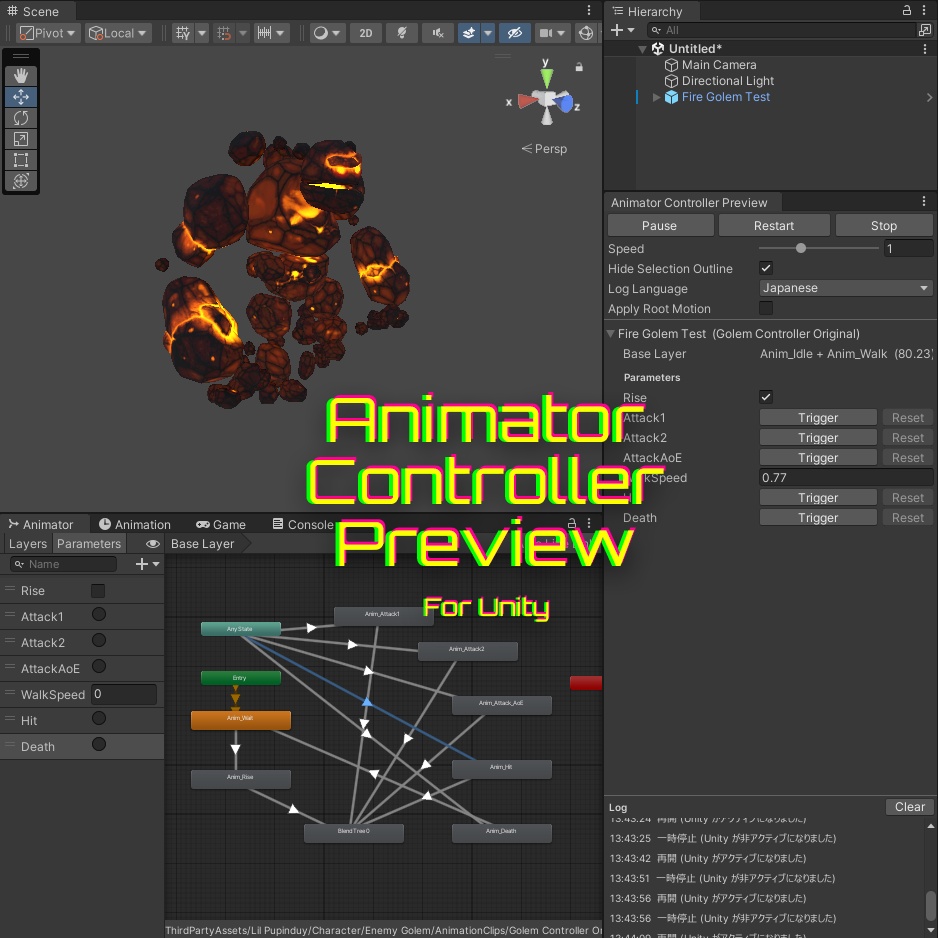Screen dimensions: 938x938
Task: Open Local handle rotation dropdown
Action: pos(118,33)
